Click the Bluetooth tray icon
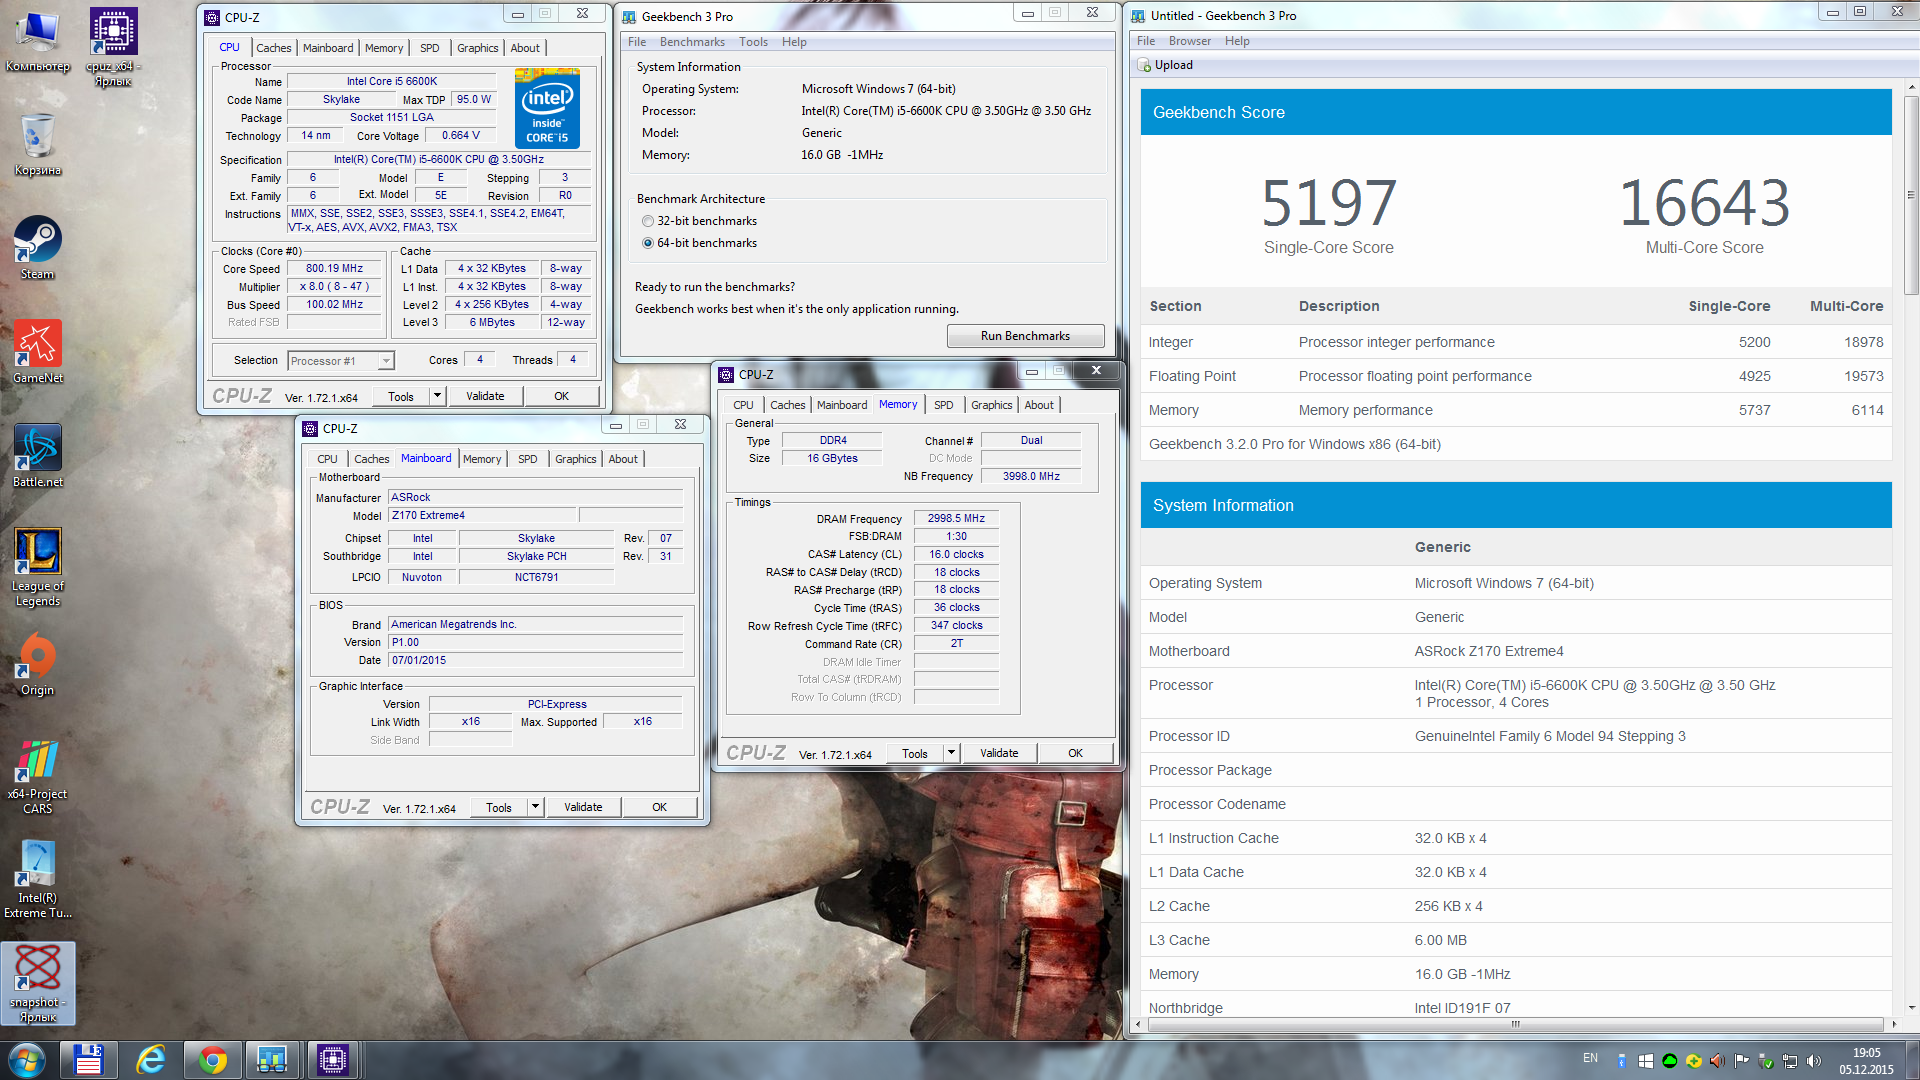 point(1621,1061)
